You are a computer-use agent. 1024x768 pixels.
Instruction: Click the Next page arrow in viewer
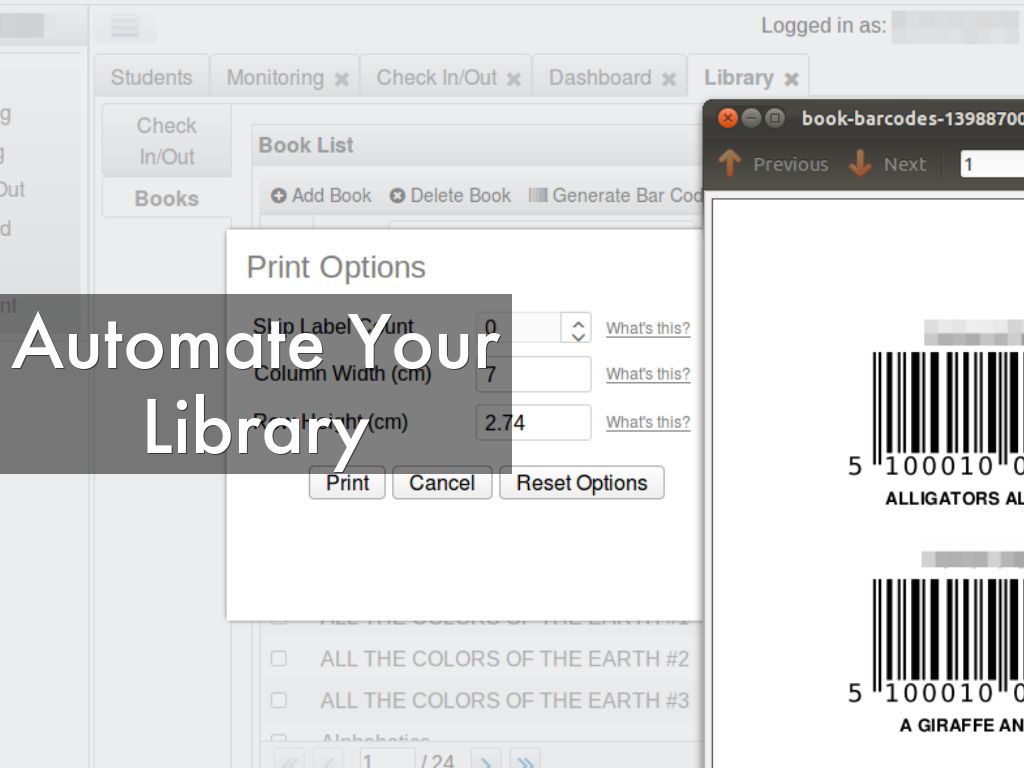pos(860,164)
